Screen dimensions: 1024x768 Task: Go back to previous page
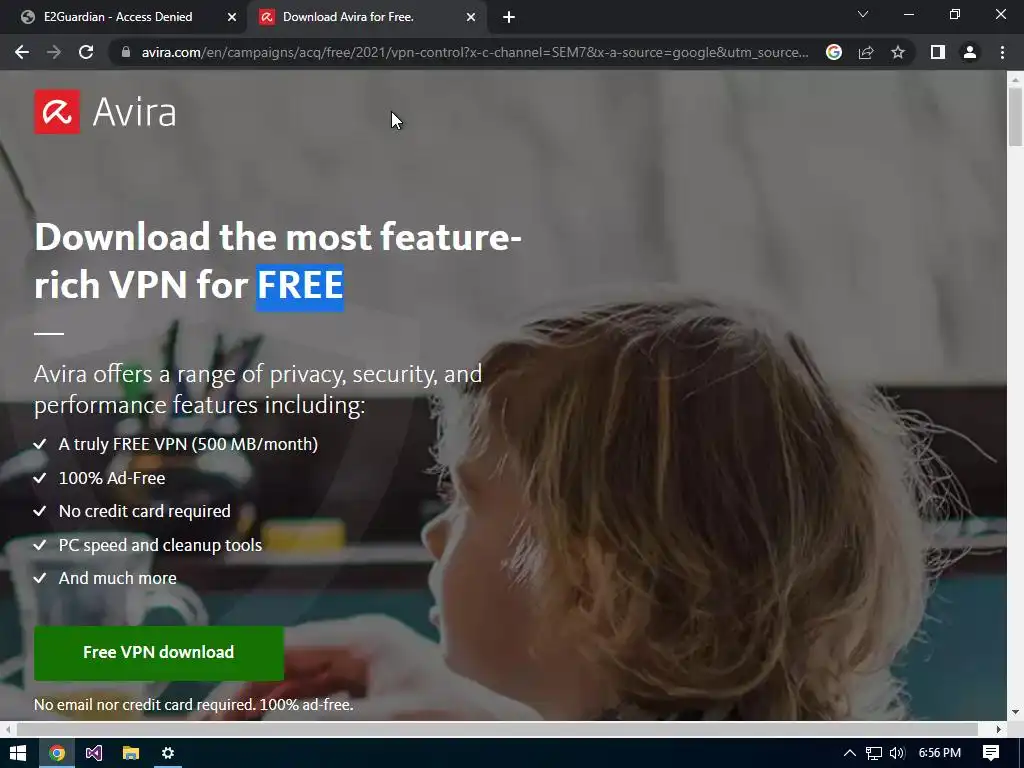(x=22, y=52)
